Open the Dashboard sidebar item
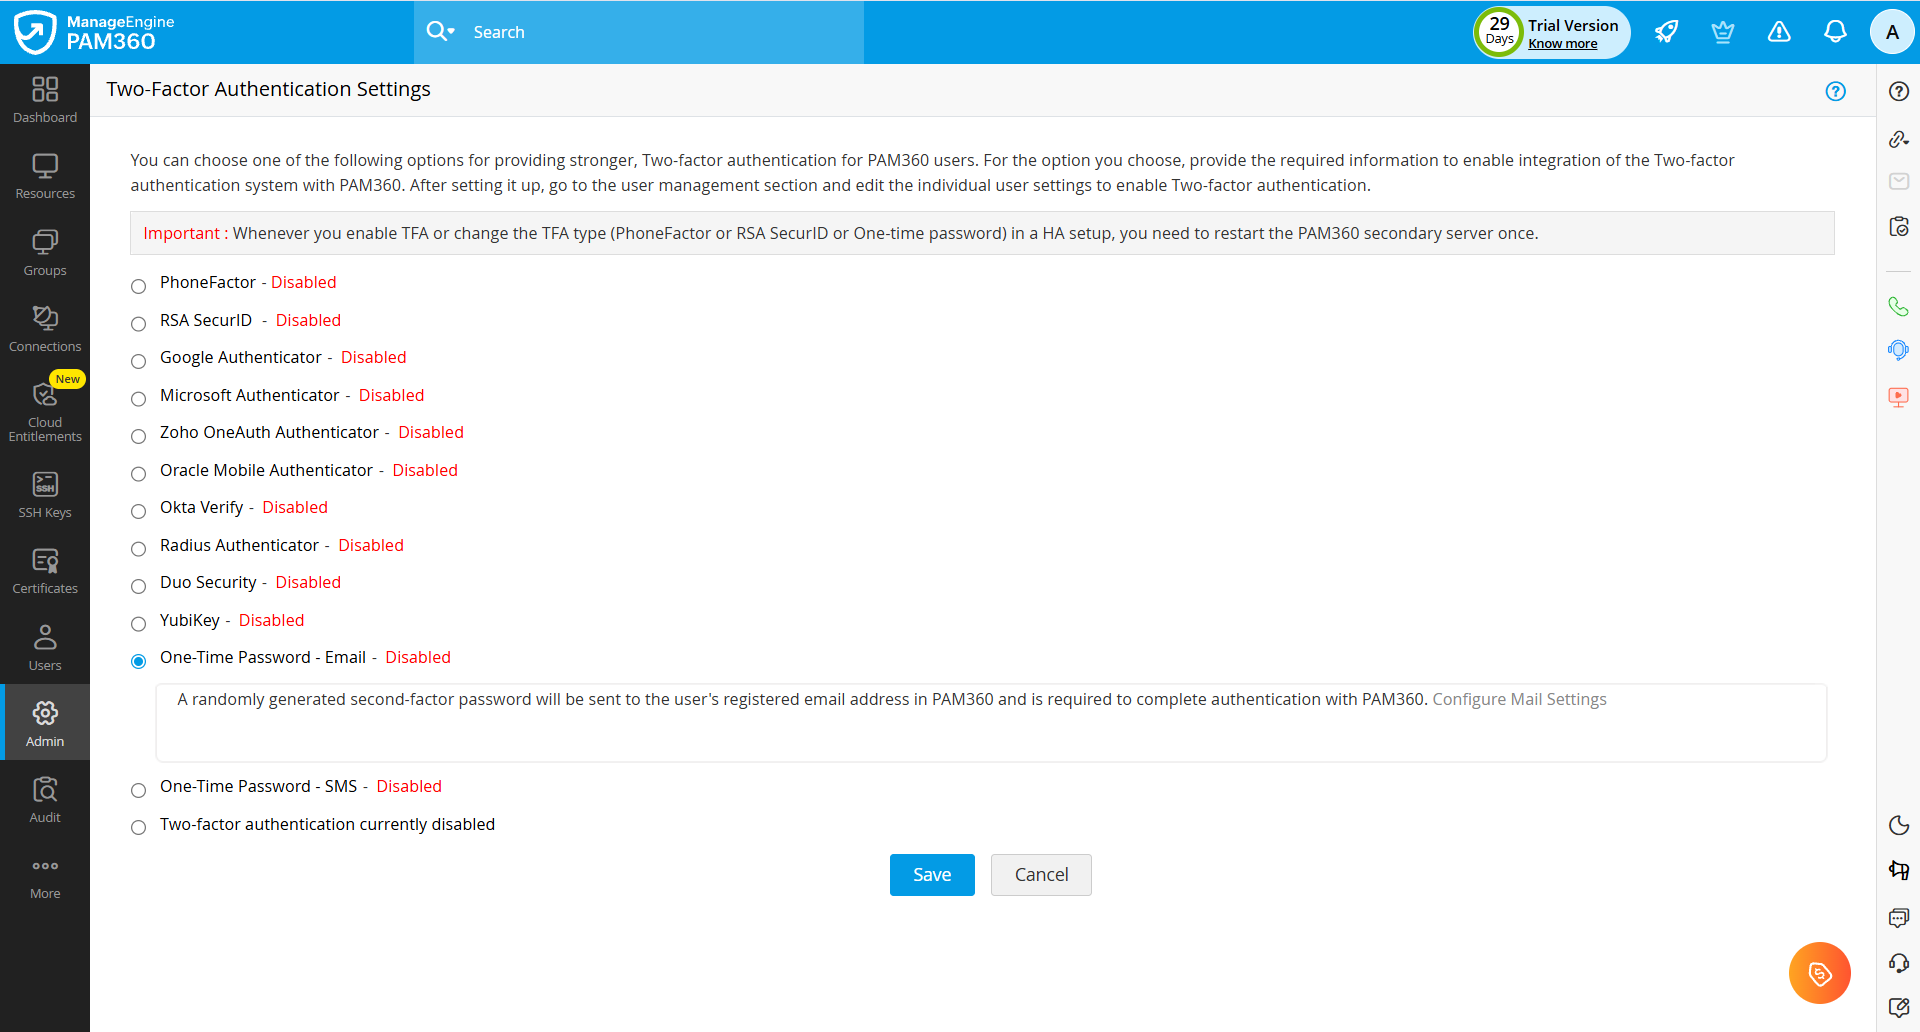 [x=45, y=101]
